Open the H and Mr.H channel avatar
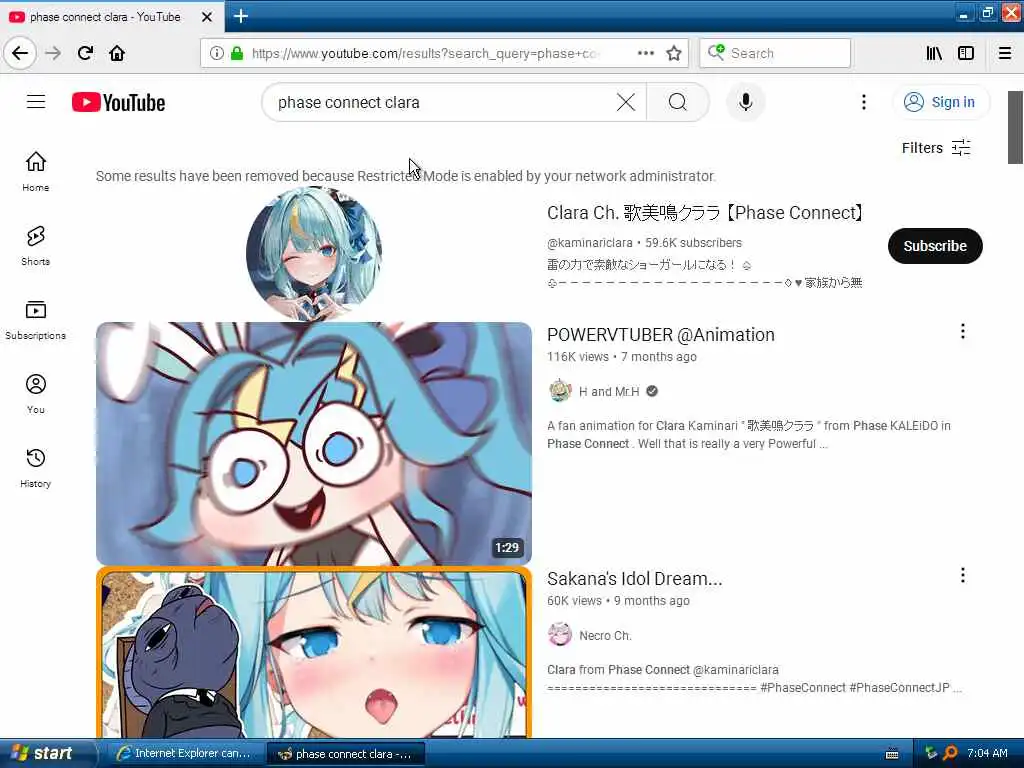The height and width of the screenshot is (768, 1024). point(560,391)
